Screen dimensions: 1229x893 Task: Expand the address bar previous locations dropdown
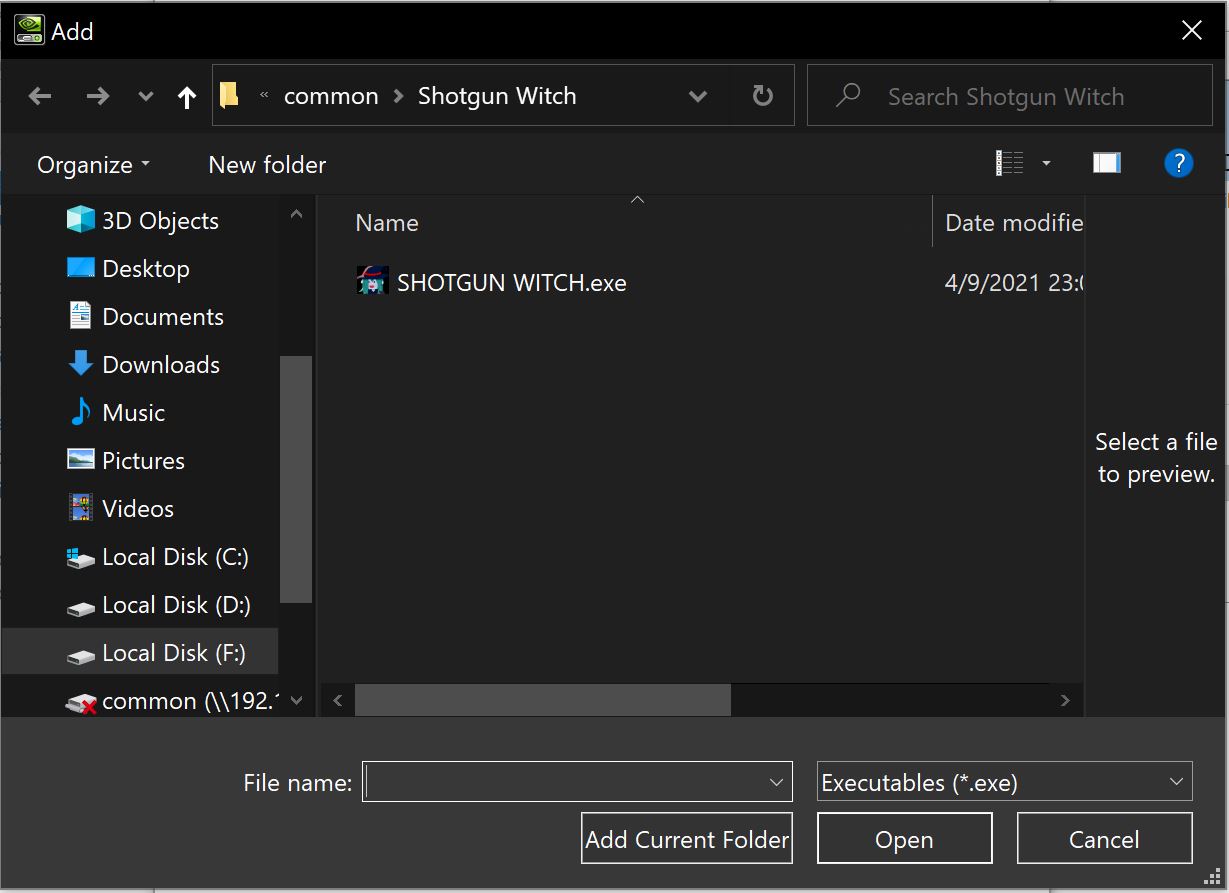(x=698, y=96)
